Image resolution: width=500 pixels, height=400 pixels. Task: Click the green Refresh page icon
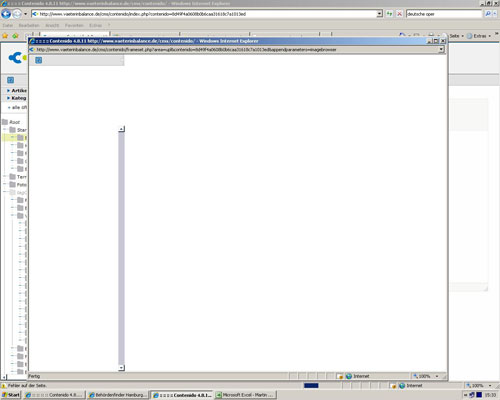coord(389,14)
